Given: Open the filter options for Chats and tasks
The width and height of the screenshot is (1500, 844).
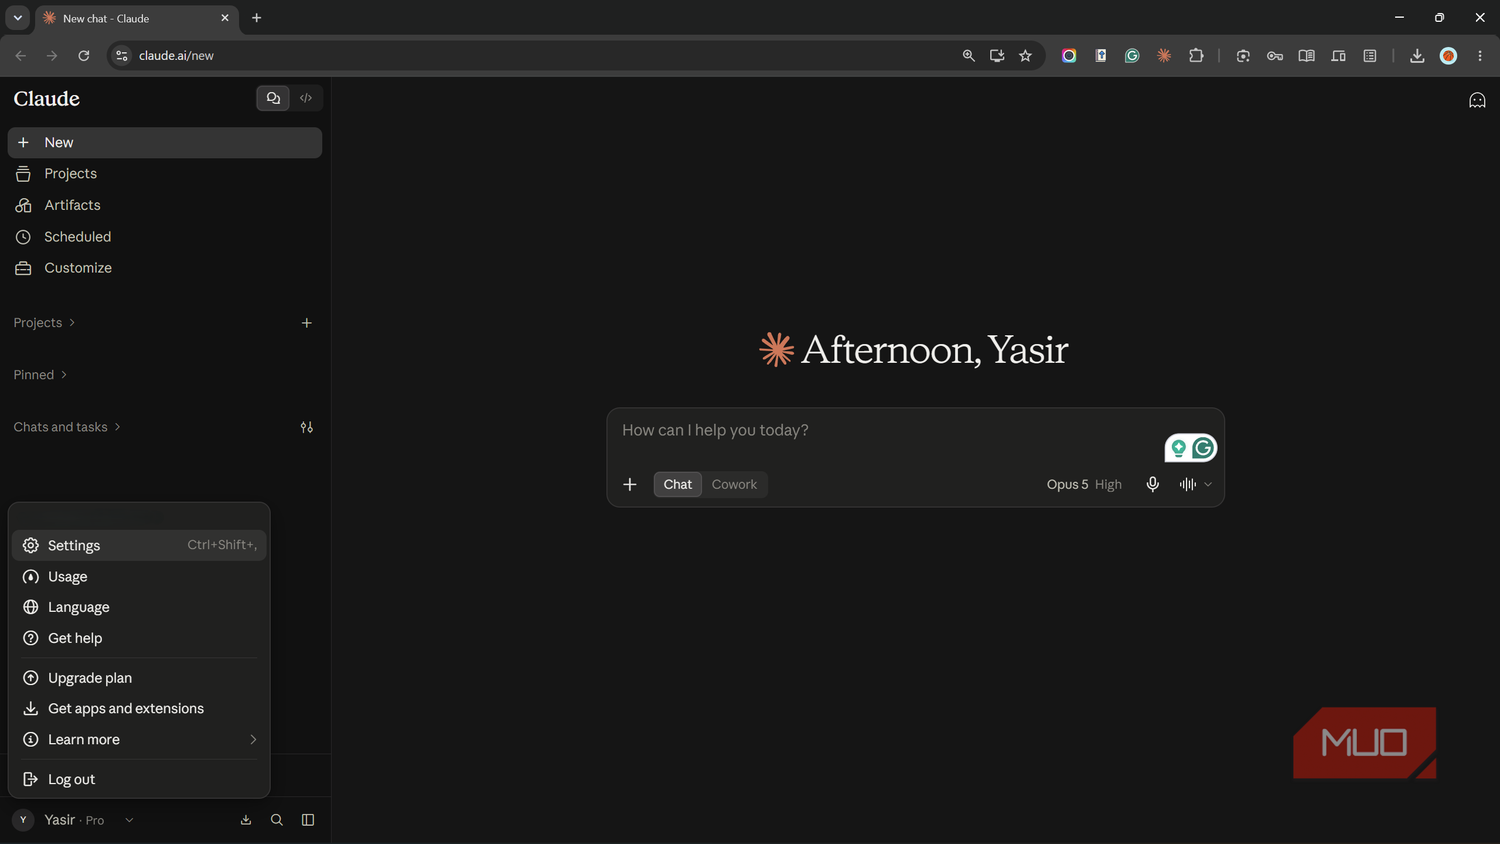Looking at the screenshot, I should coord(307,427).
